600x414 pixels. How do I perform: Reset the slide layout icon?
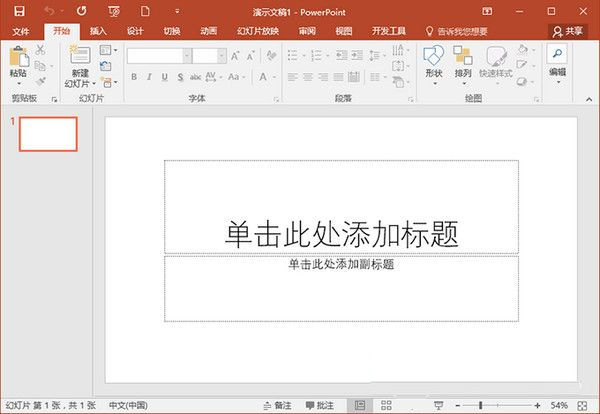pyautogui.click(x=106, y=66)
